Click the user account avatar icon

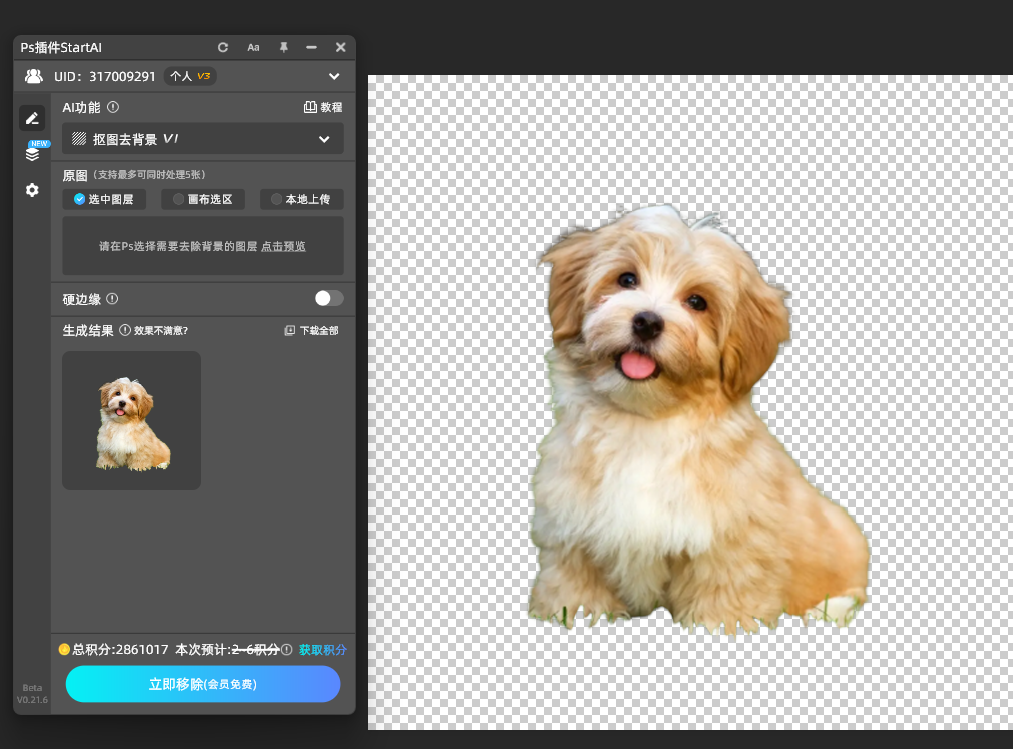coord(34,76)
